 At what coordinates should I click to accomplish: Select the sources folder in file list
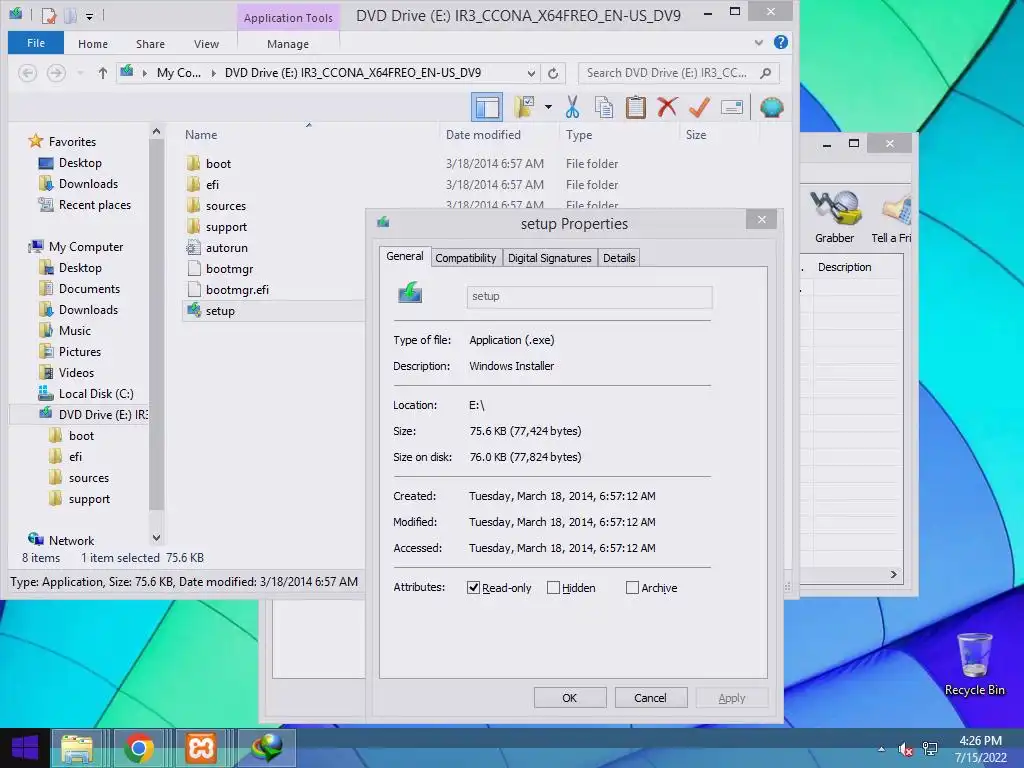pos(226,206)
